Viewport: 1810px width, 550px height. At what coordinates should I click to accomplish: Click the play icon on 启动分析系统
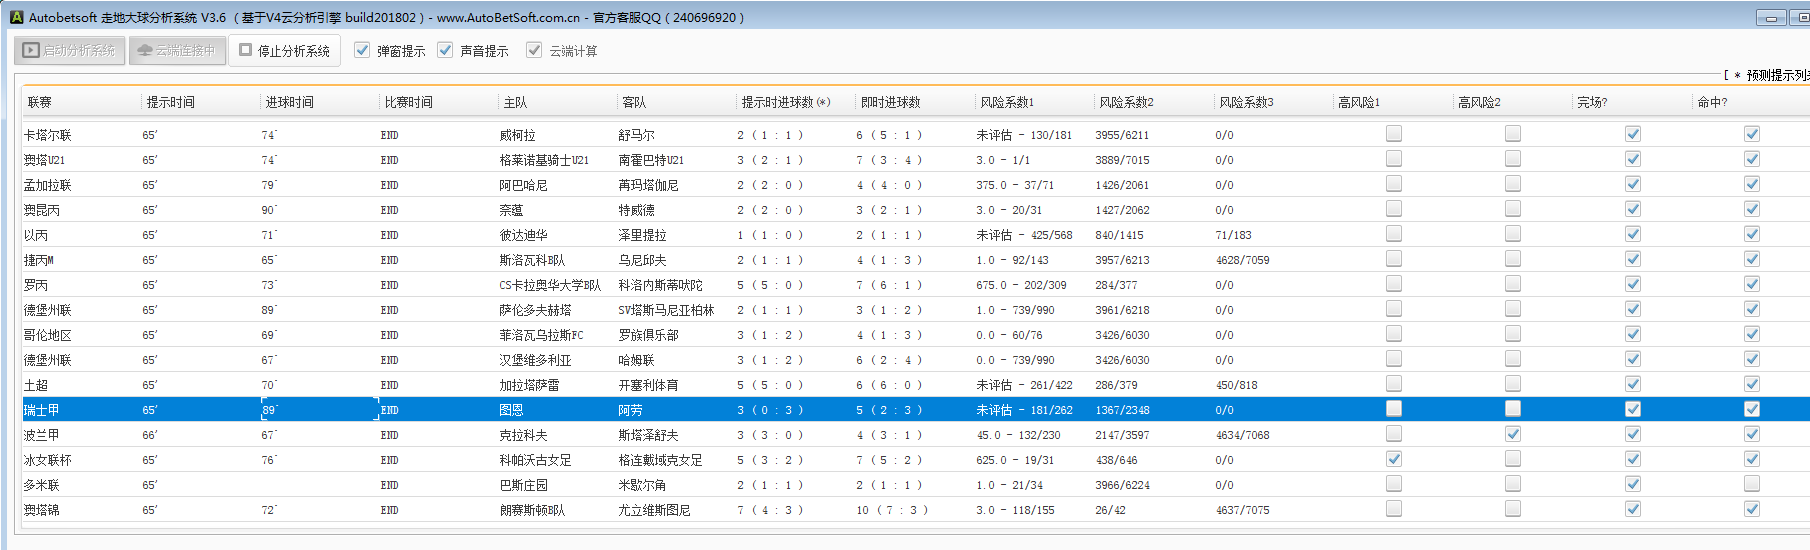click(31, 50)
